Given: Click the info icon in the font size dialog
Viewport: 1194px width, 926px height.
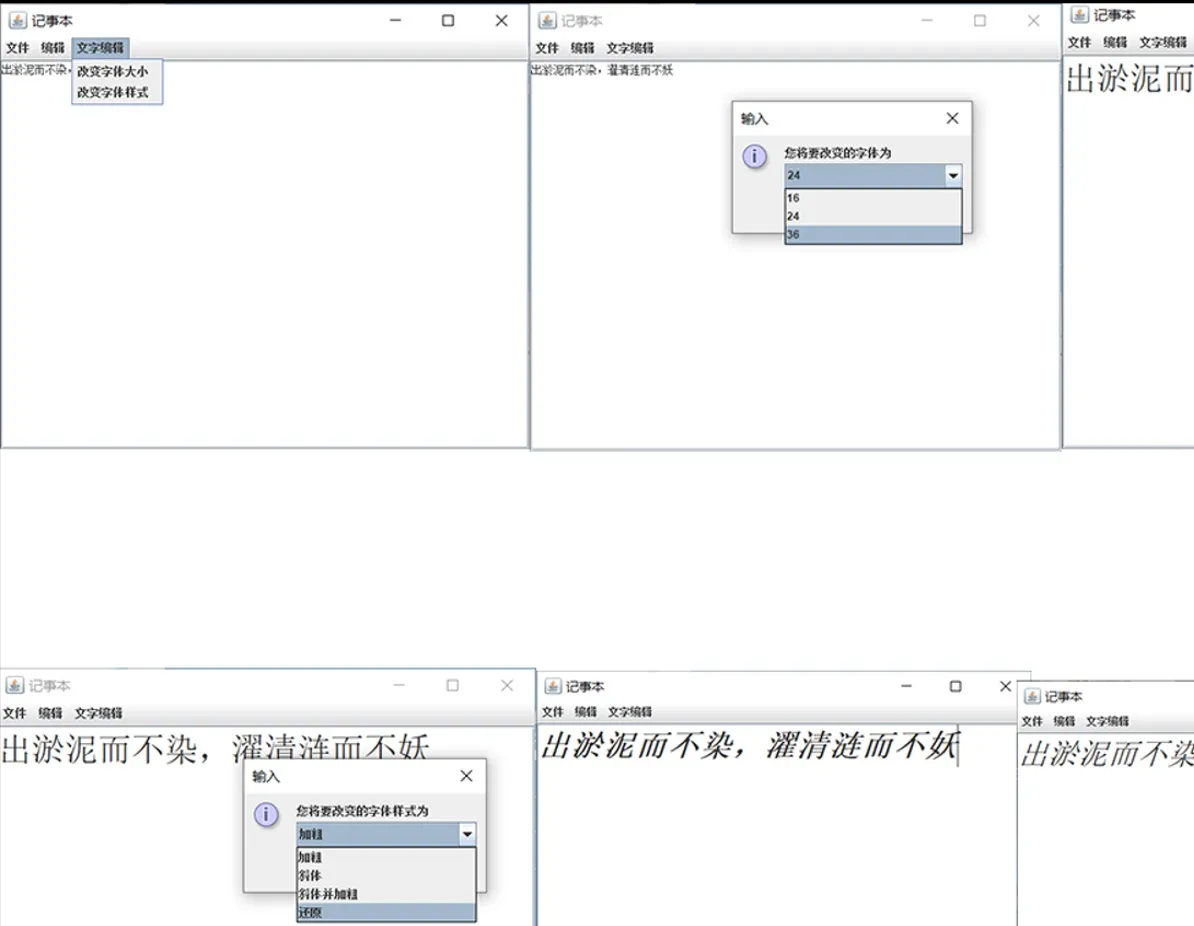Looking at the screenshot, I should tap(755, 156).
